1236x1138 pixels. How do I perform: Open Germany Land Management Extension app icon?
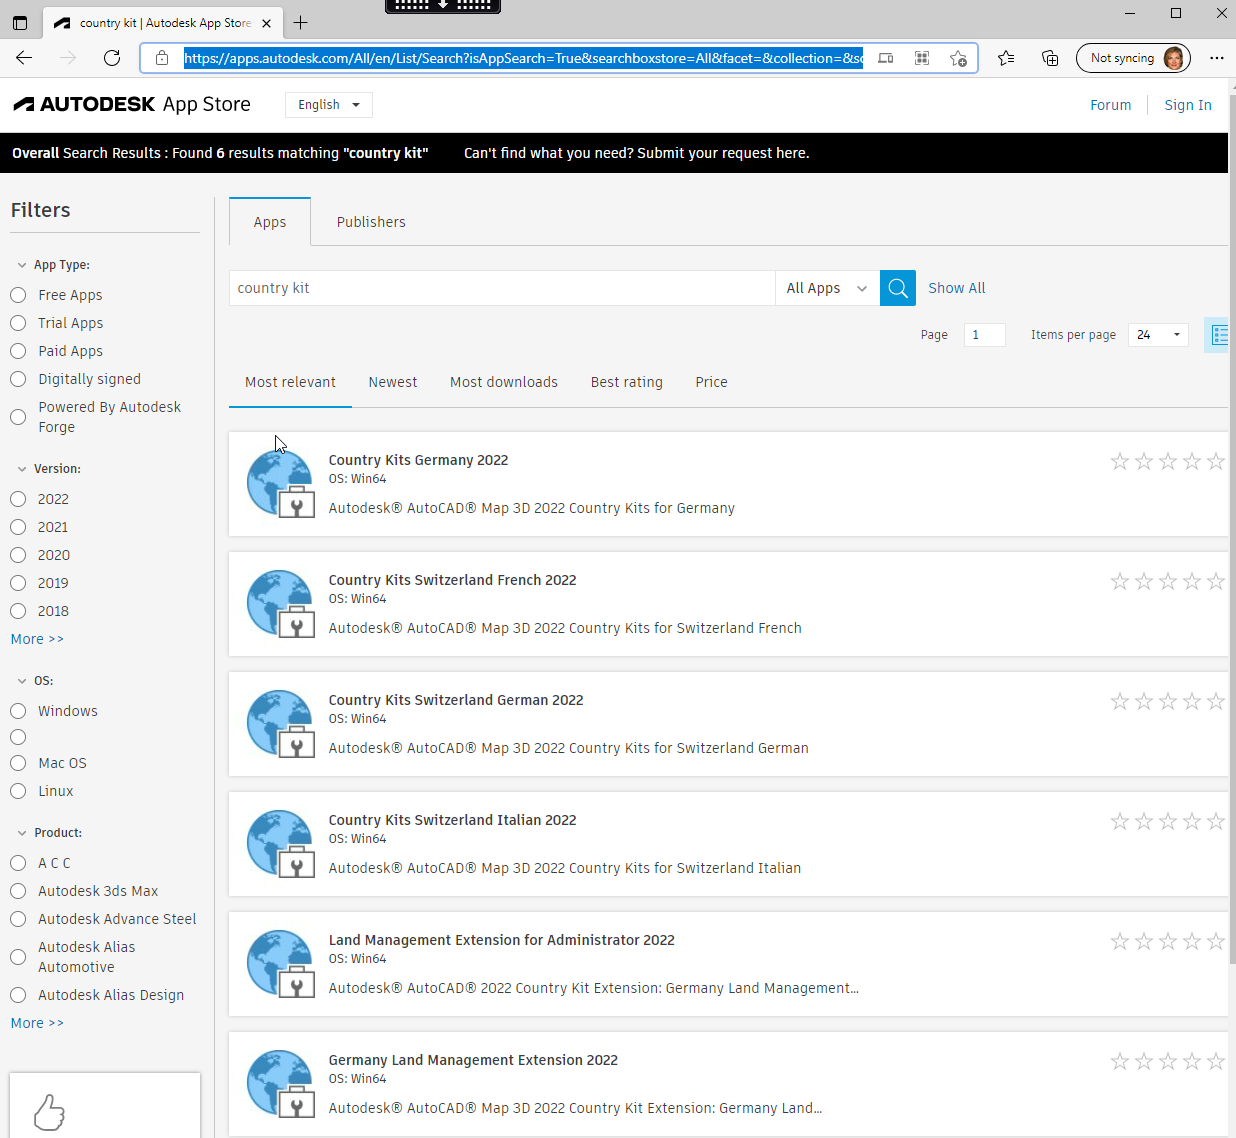281,1084
